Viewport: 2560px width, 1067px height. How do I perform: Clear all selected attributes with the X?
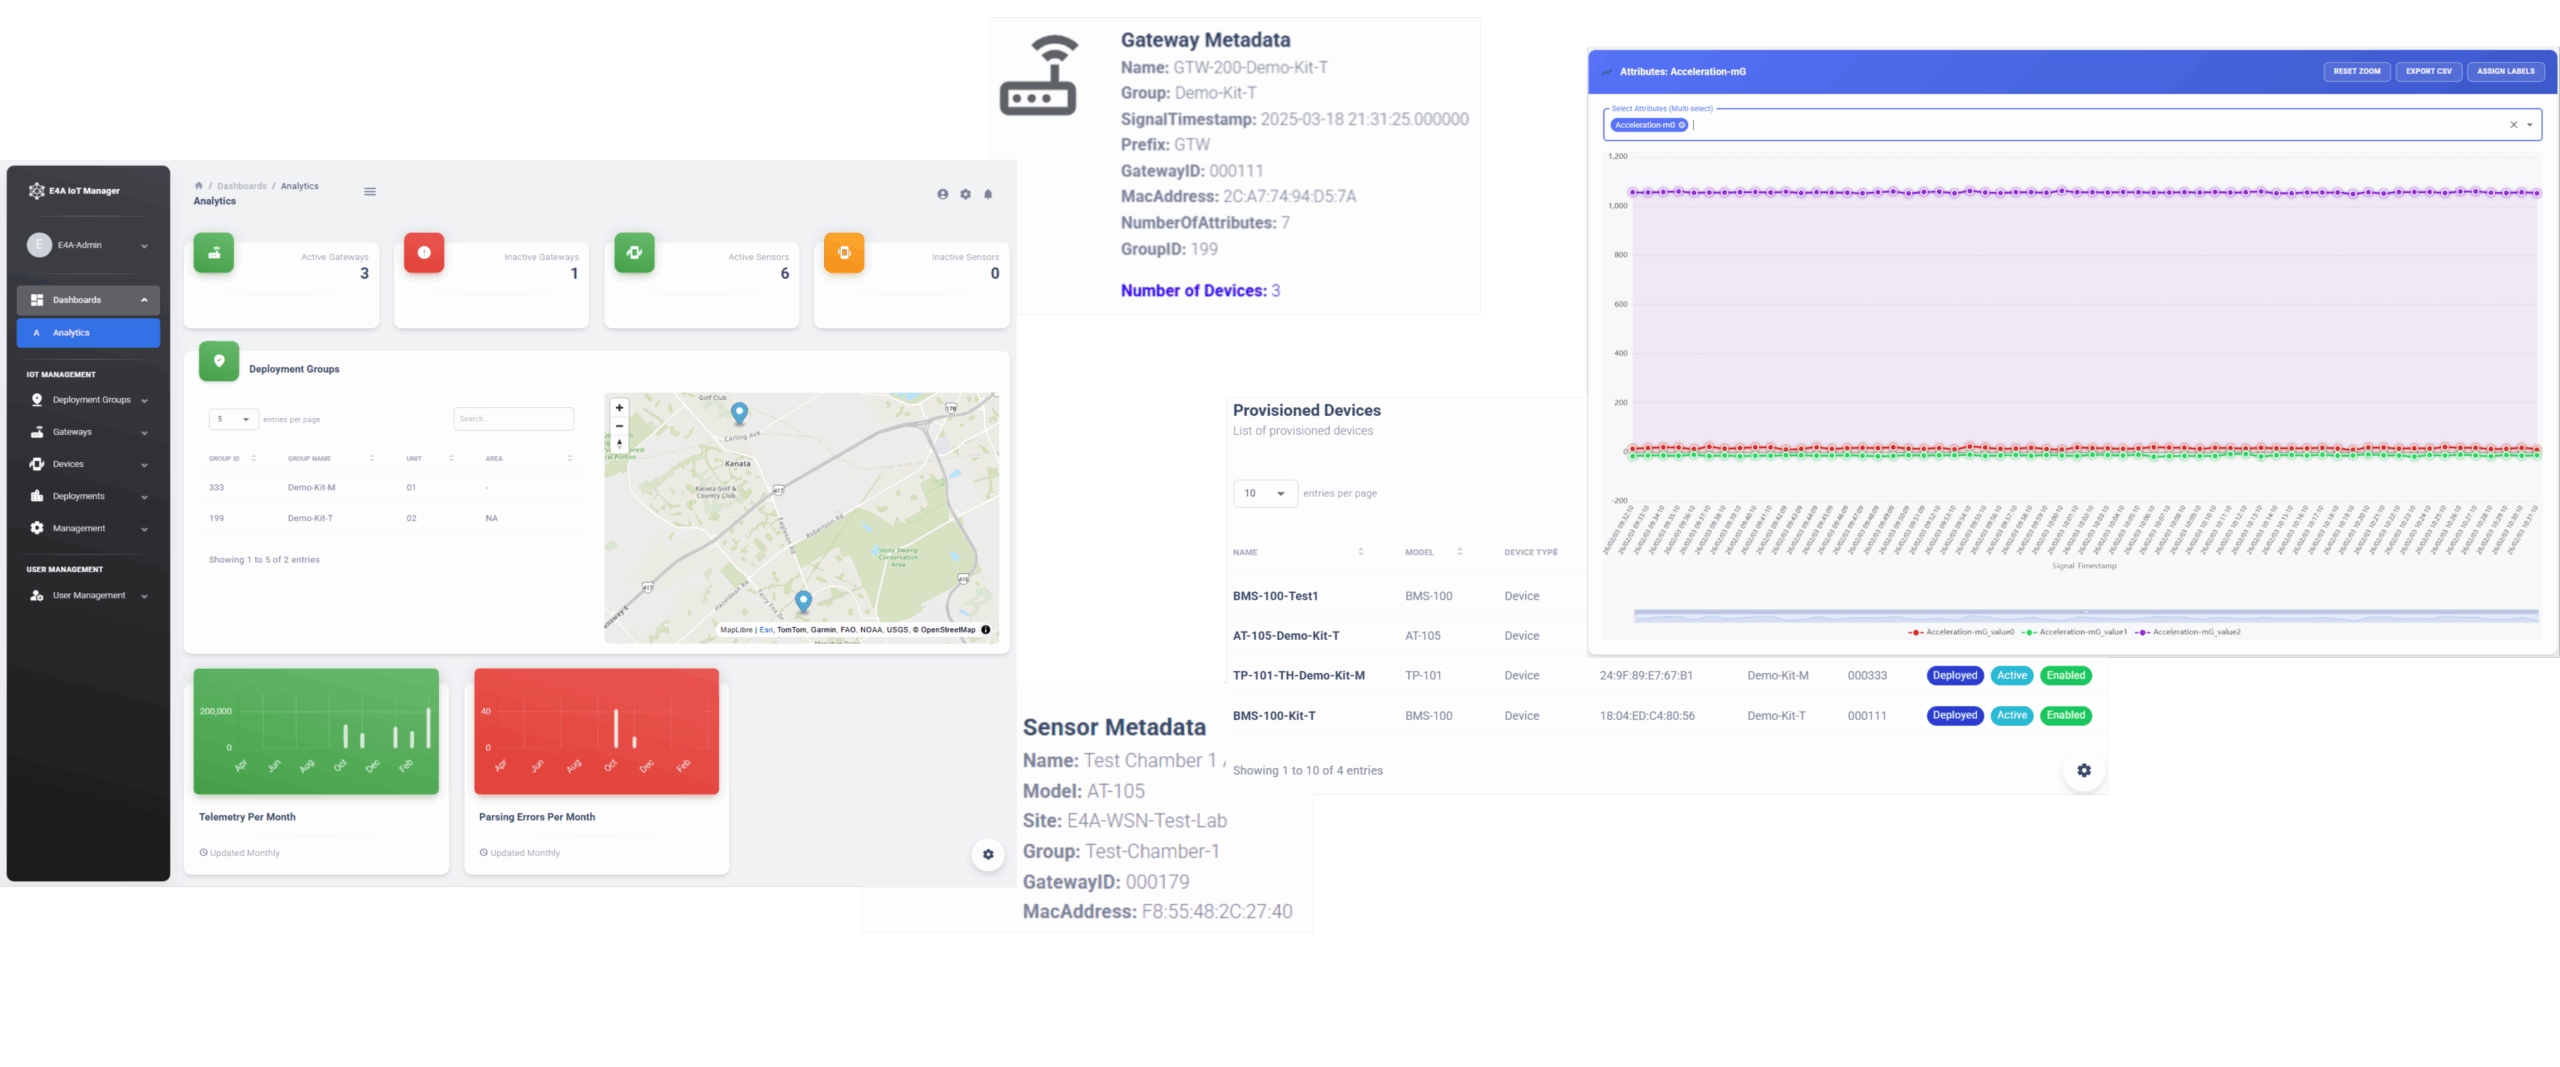point(2513,125)
